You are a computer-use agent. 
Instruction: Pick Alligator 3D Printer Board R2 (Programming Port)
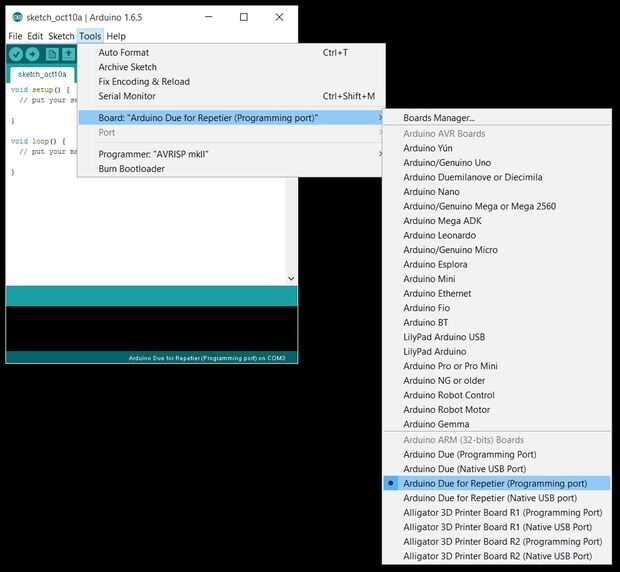tap(497, 542)
